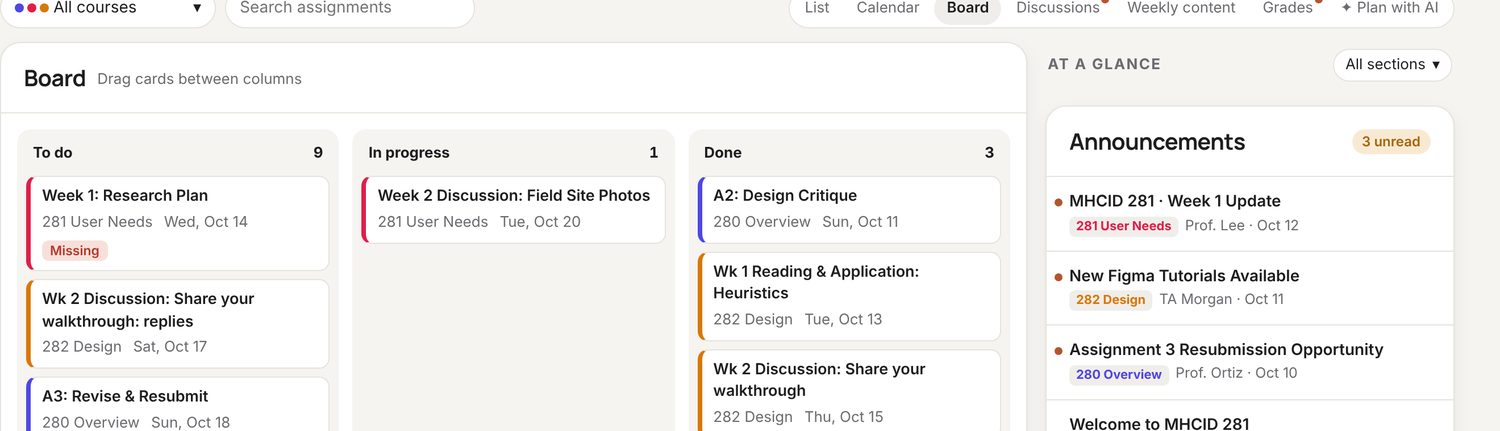The height and width of the screenshot is (431, 1500).
Task: Click the 282 Design announcement tag
Action: pos(1110,300)
